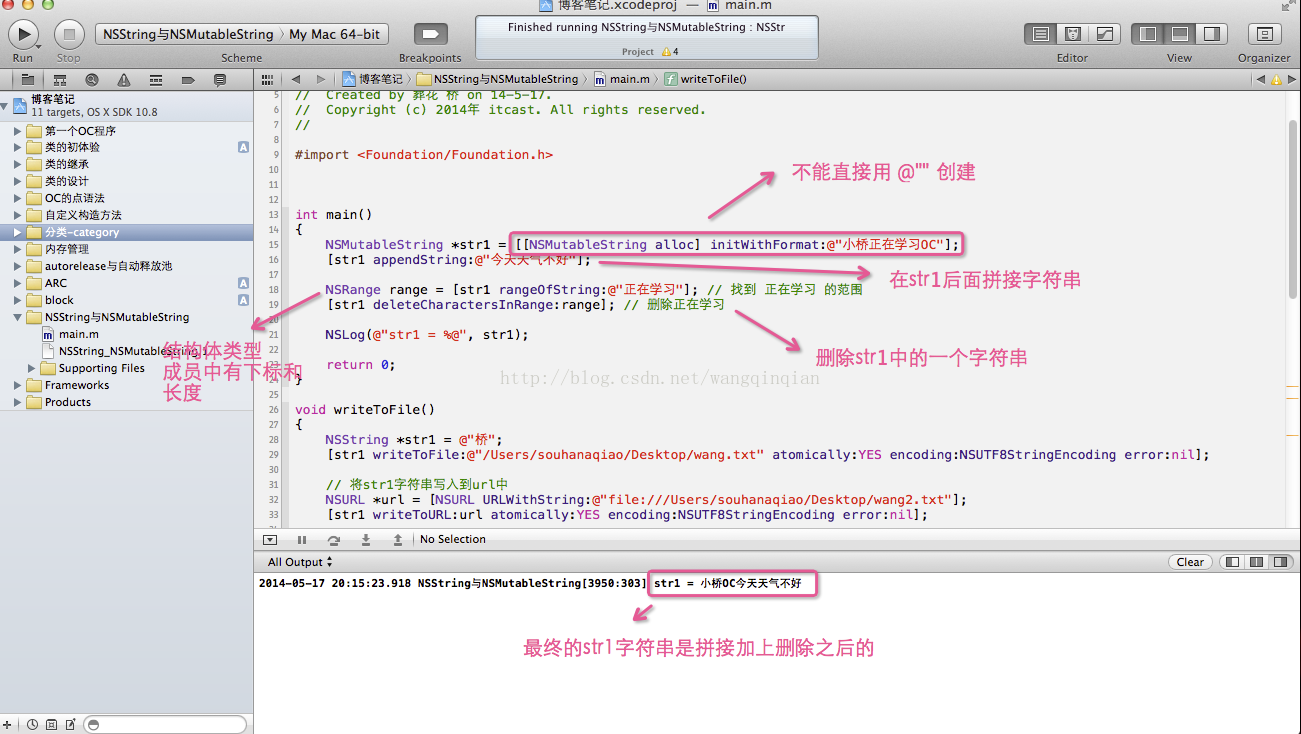Show the Issue navigator
Screen dimensions: 1301x734
(x=124, y=79)
